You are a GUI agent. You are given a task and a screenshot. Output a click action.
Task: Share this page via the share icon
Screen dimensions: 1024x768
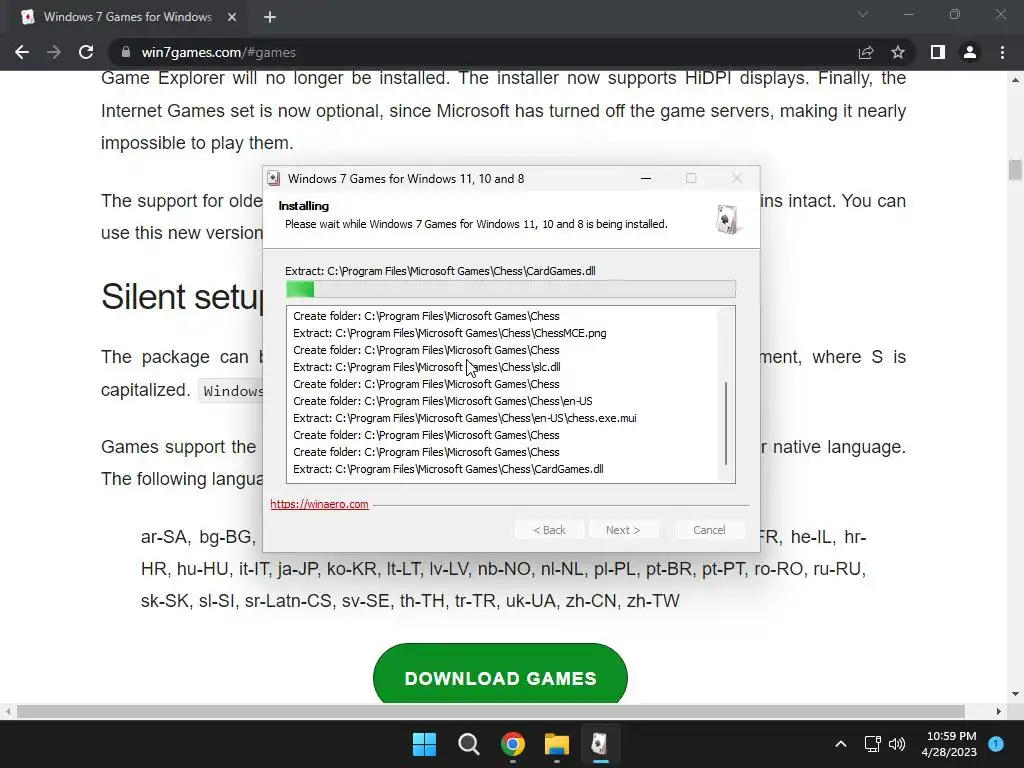pos(866,52)
